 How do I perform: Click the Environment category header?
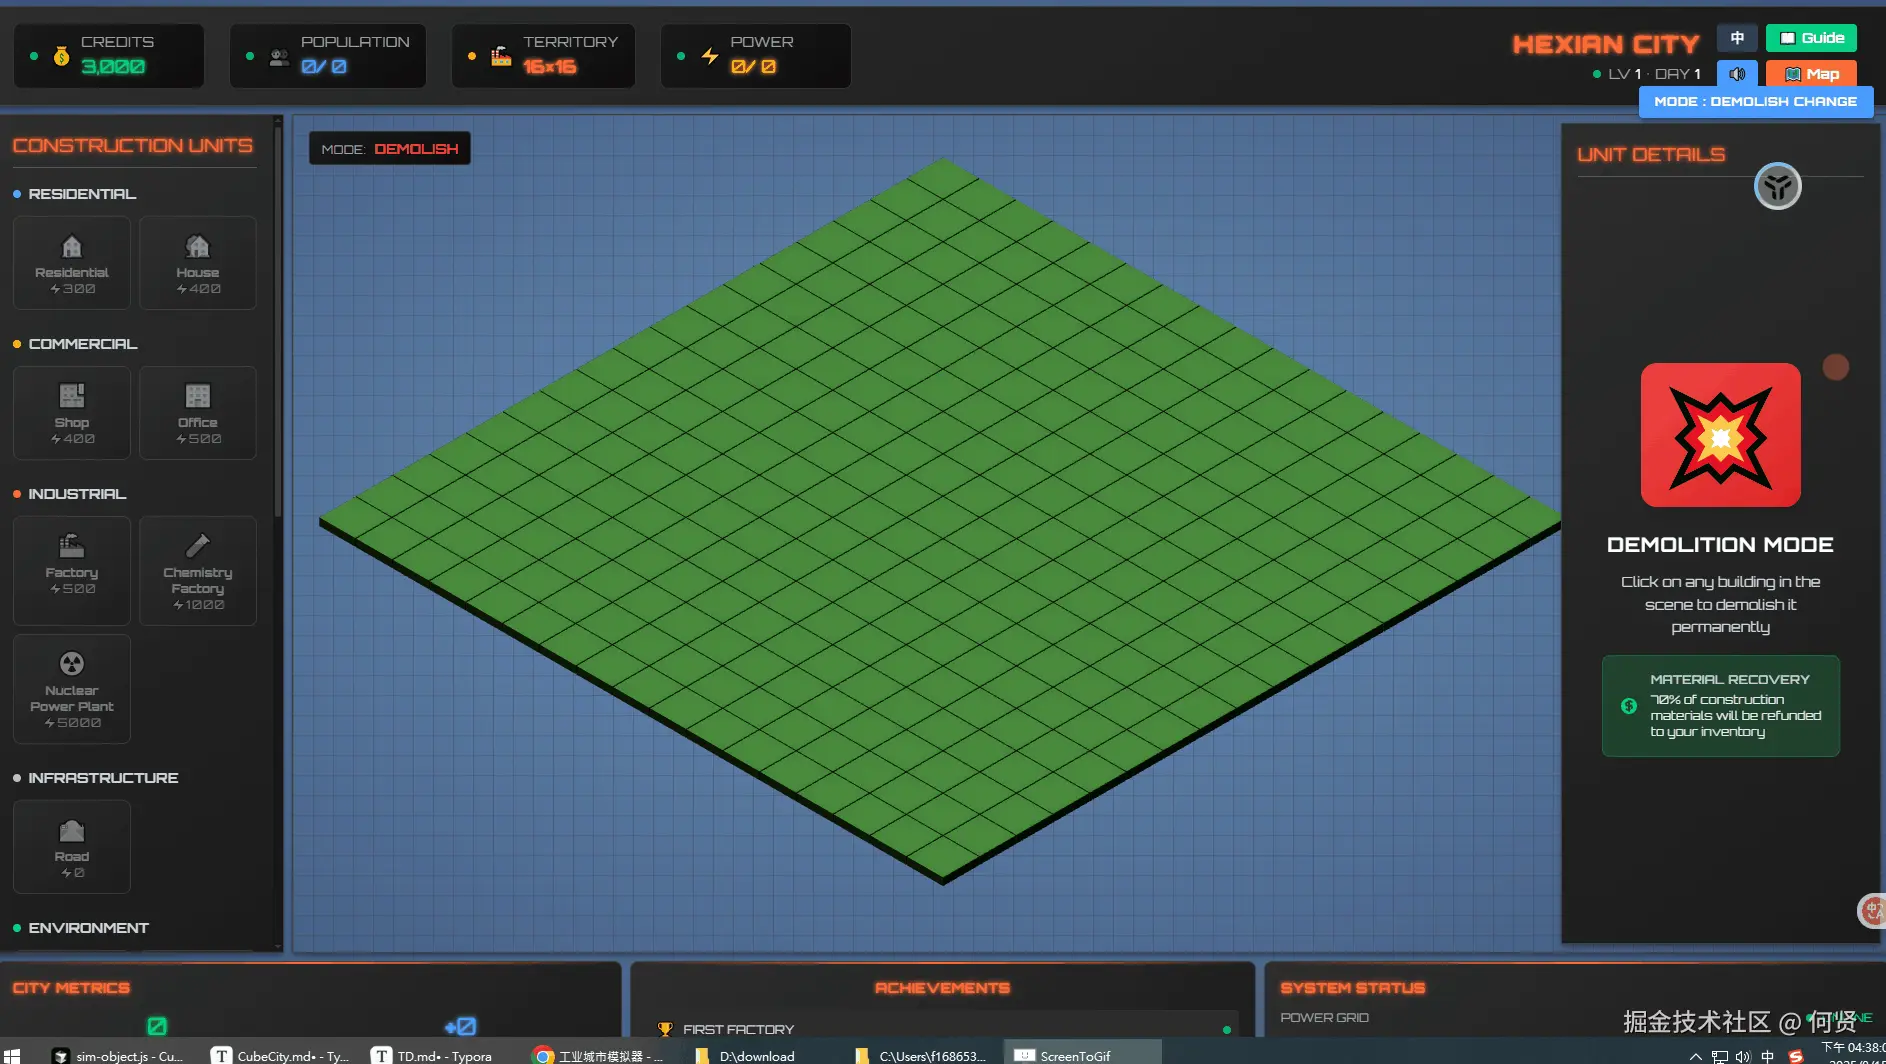(88, 928)
